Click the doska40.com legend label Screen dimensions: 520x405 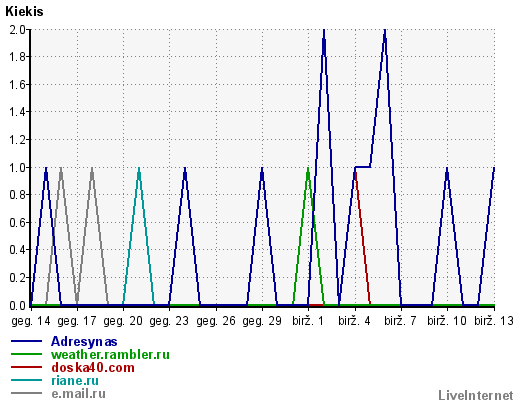[x=93, y=368]
